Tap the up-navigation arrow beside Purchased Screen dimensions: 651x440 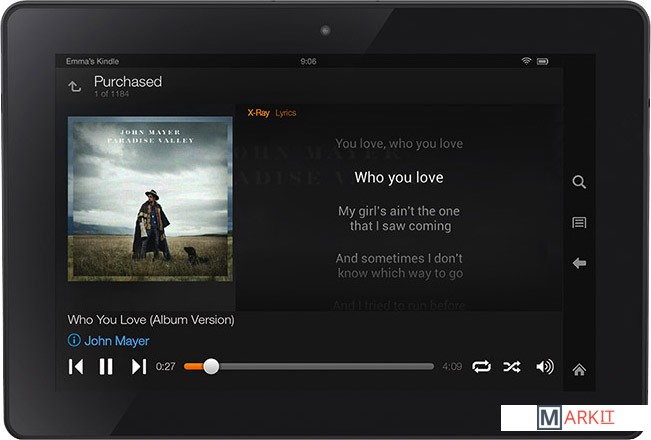tap(75, 87)
